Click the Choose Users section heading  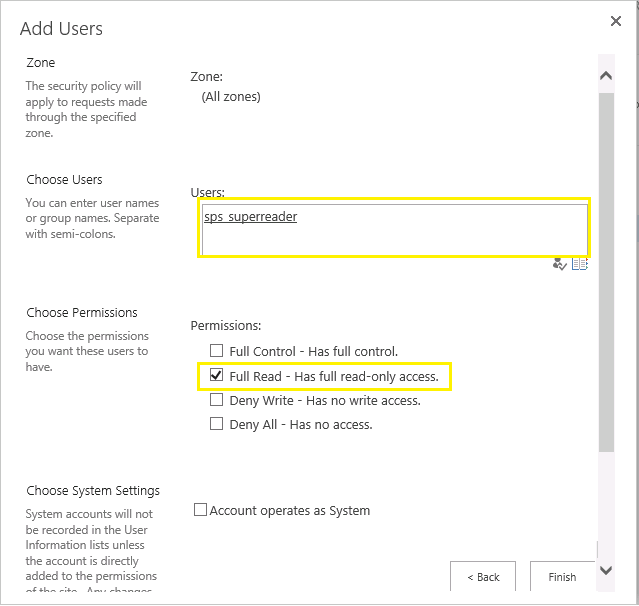64,180
